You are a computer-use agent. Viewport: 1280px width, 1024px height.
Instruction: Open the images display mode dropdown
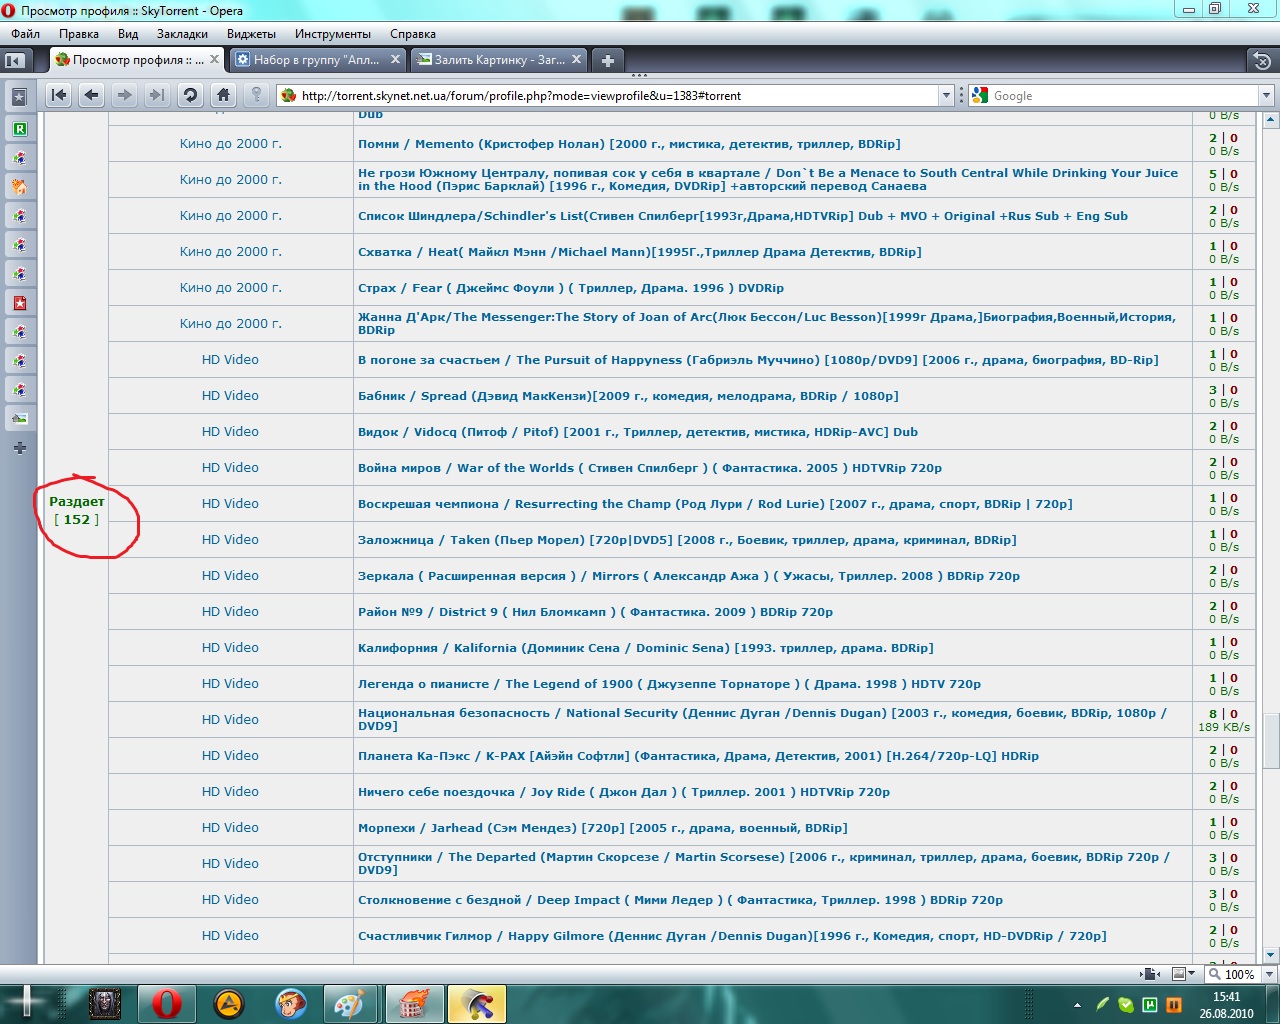click(1184, 974)
